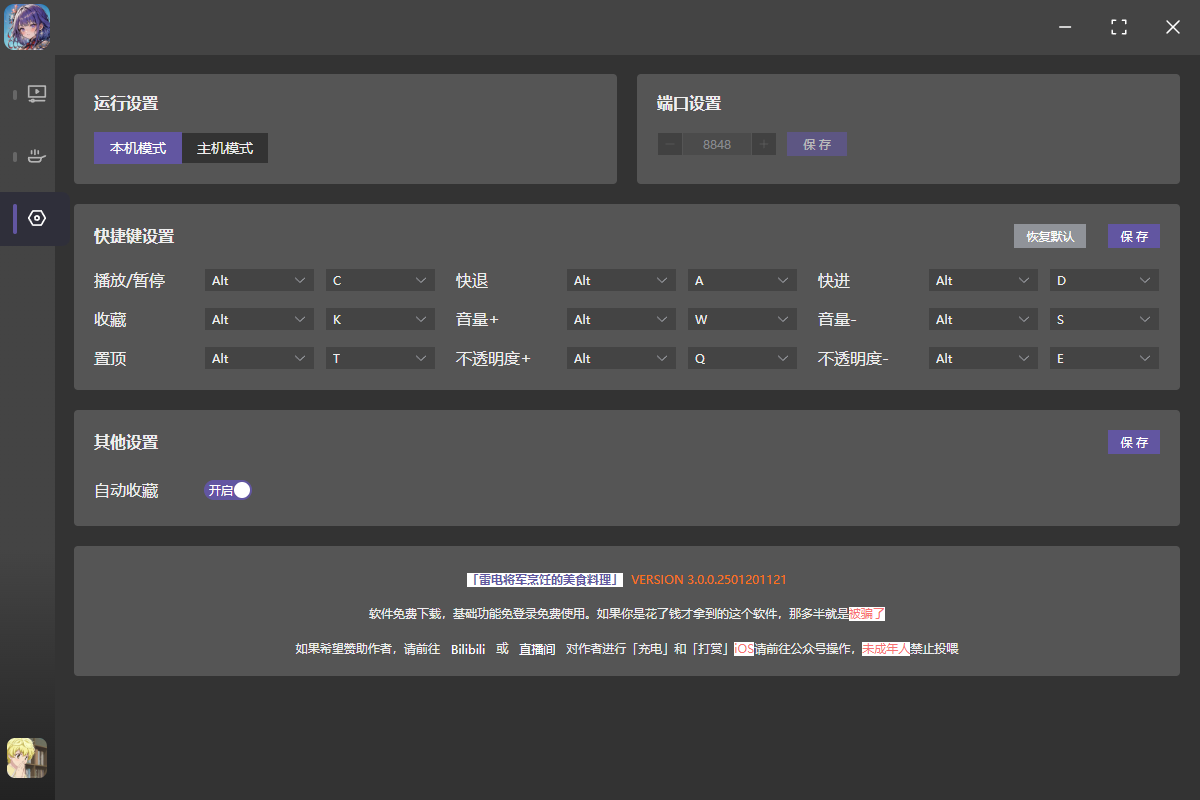Select the settings hexagon sidebar icon

(x=37, y=218)
